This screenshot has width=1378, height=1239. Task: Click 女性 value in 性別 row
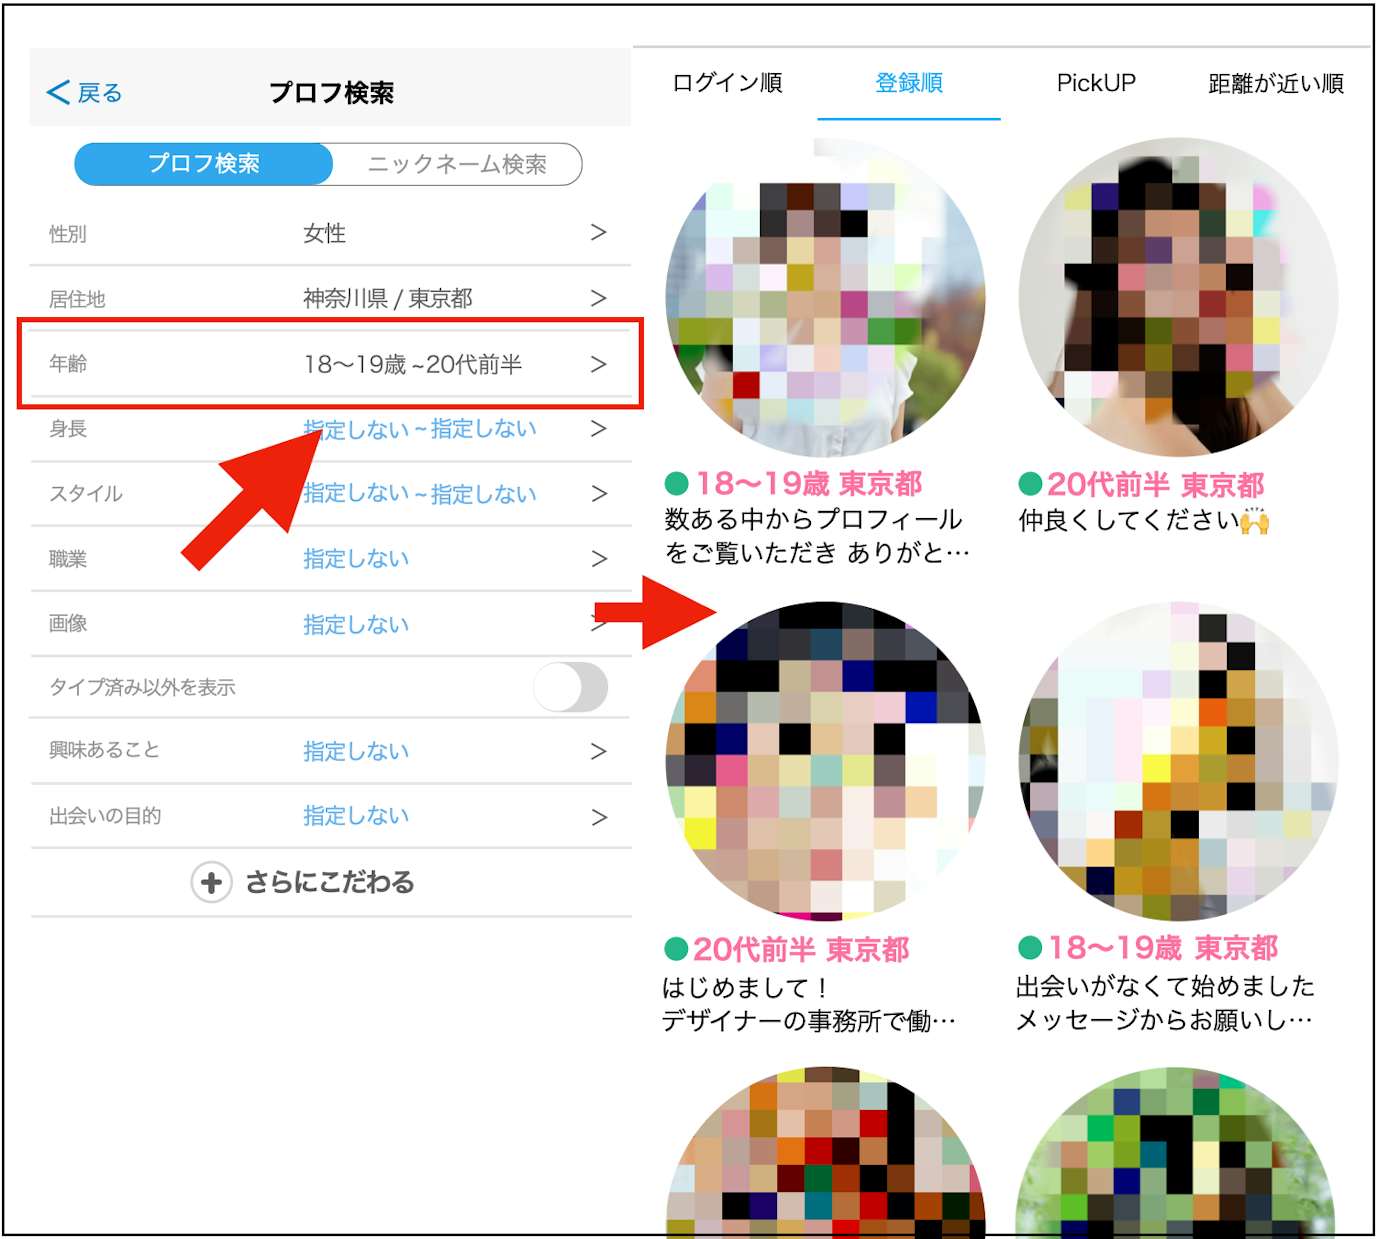click(x=325, y=233)
